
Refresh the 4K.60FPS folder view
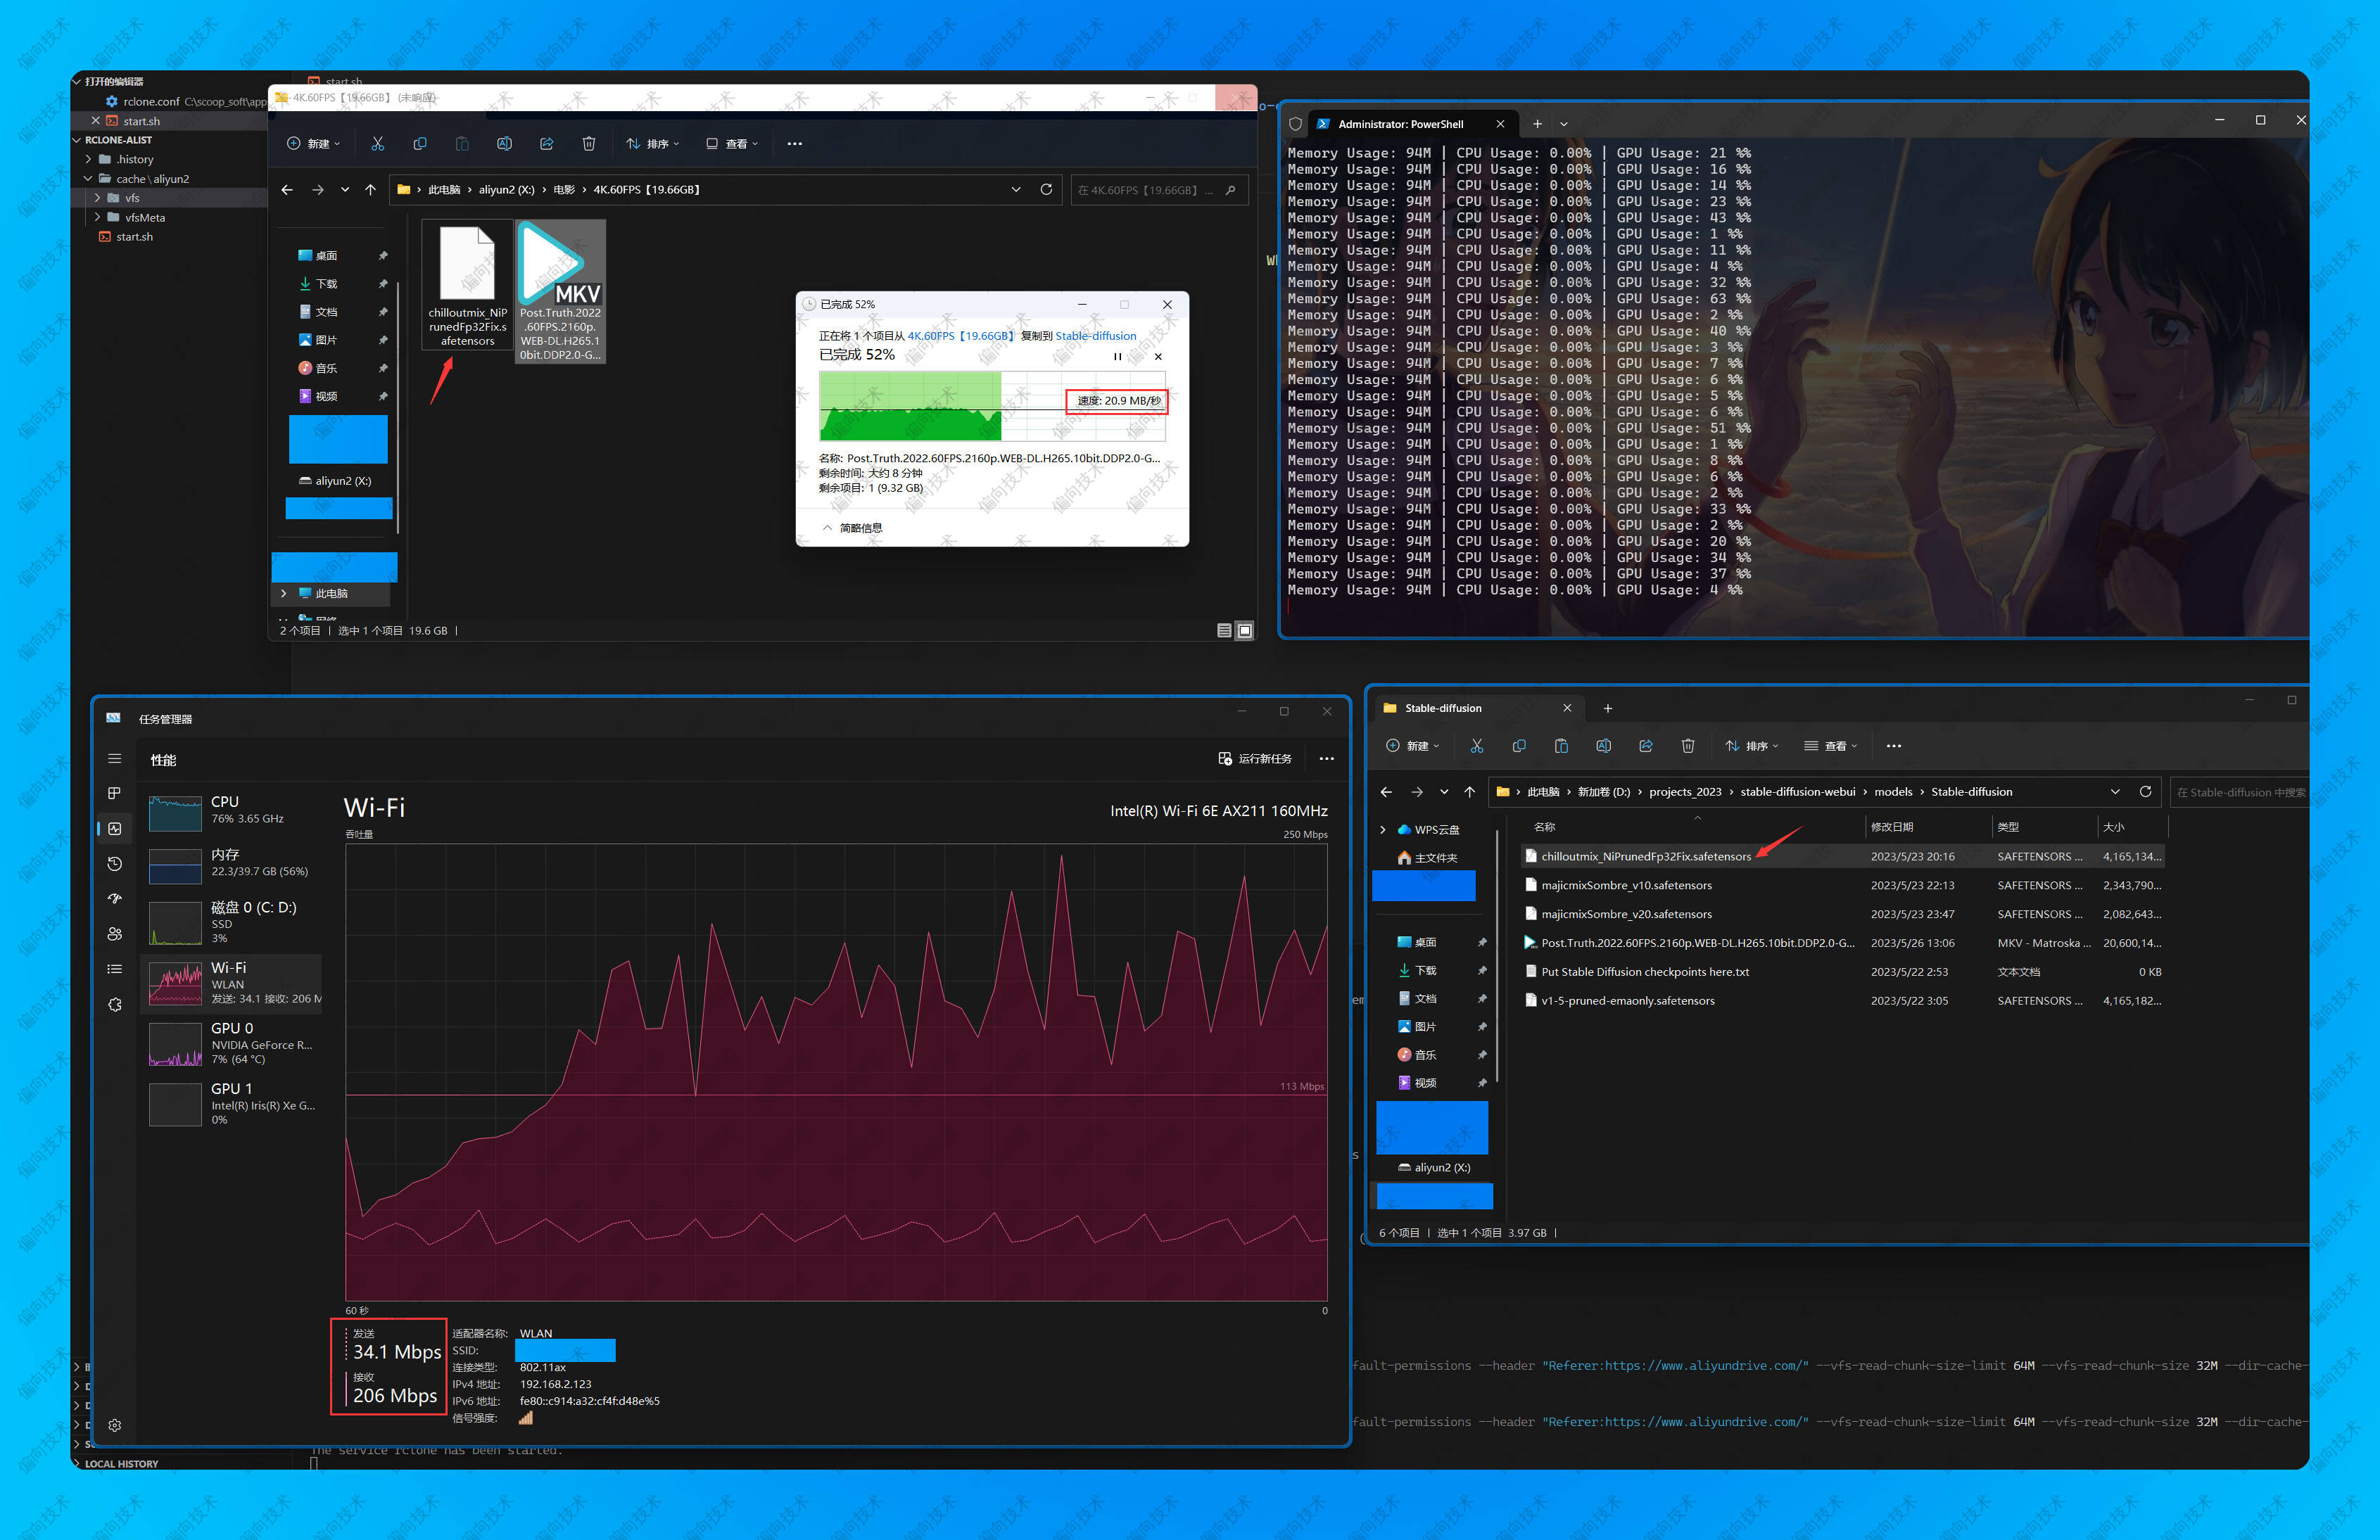coord(1046,189)
